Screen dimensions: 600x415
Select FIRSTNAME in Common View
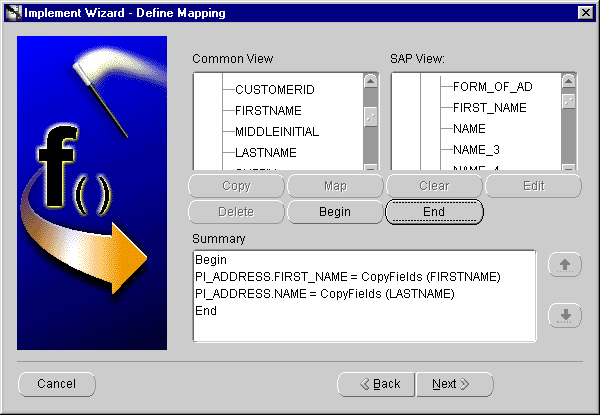click(268, 111)
